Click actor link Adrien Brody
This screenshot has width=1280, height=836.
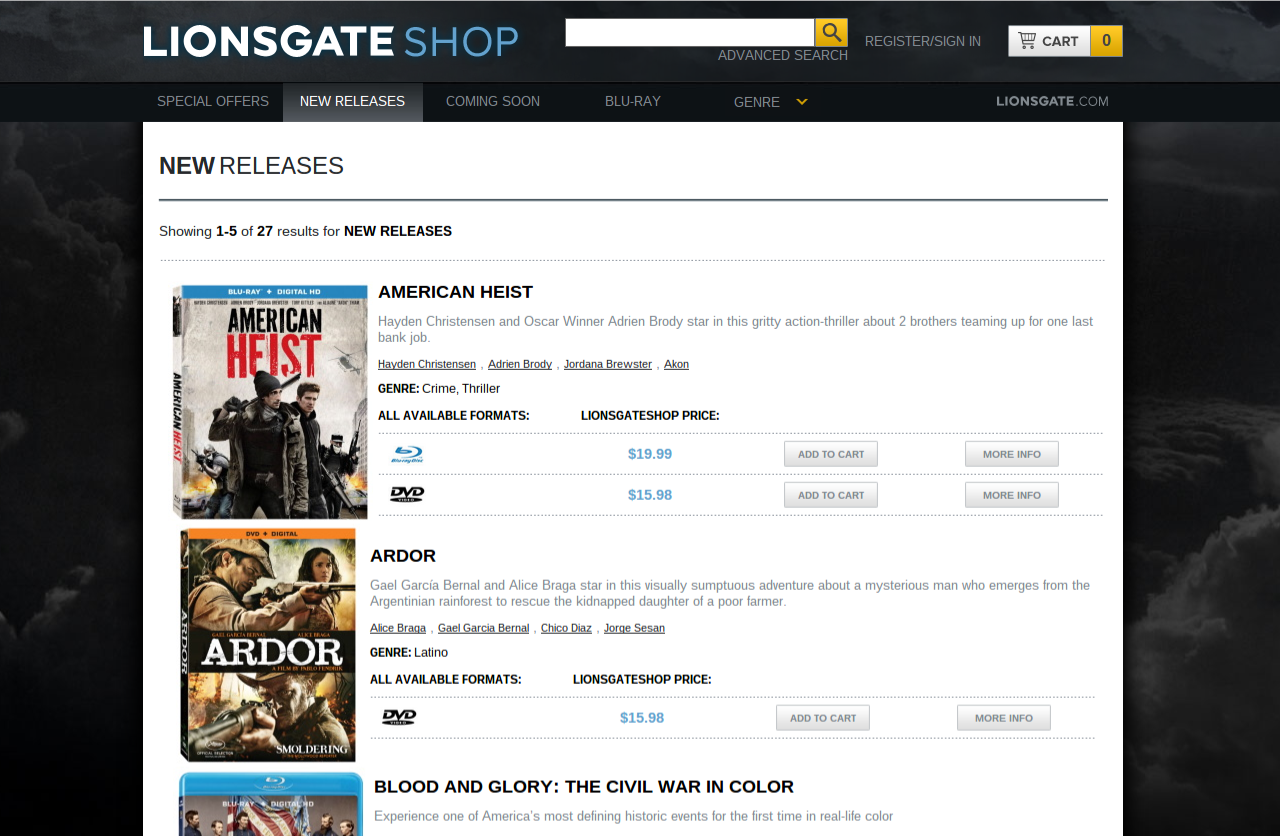coord(520,364)
